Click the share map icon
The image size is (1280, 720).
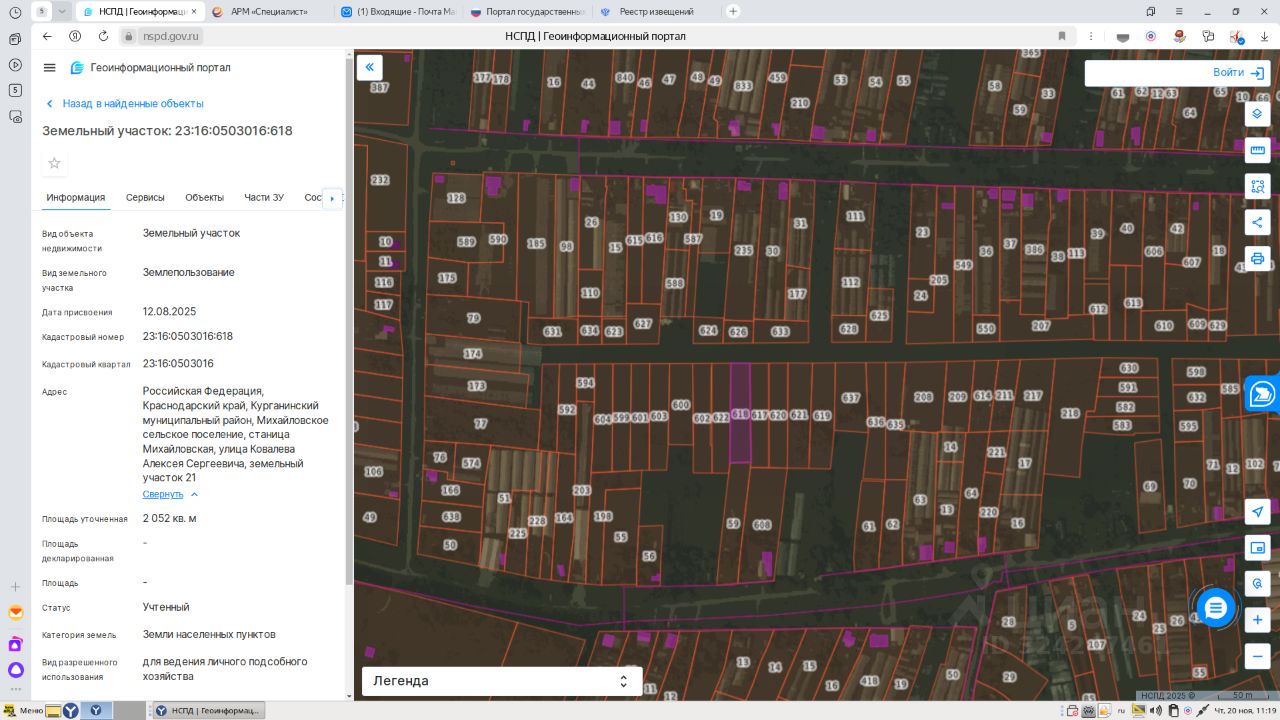(x=1257, y=222)
